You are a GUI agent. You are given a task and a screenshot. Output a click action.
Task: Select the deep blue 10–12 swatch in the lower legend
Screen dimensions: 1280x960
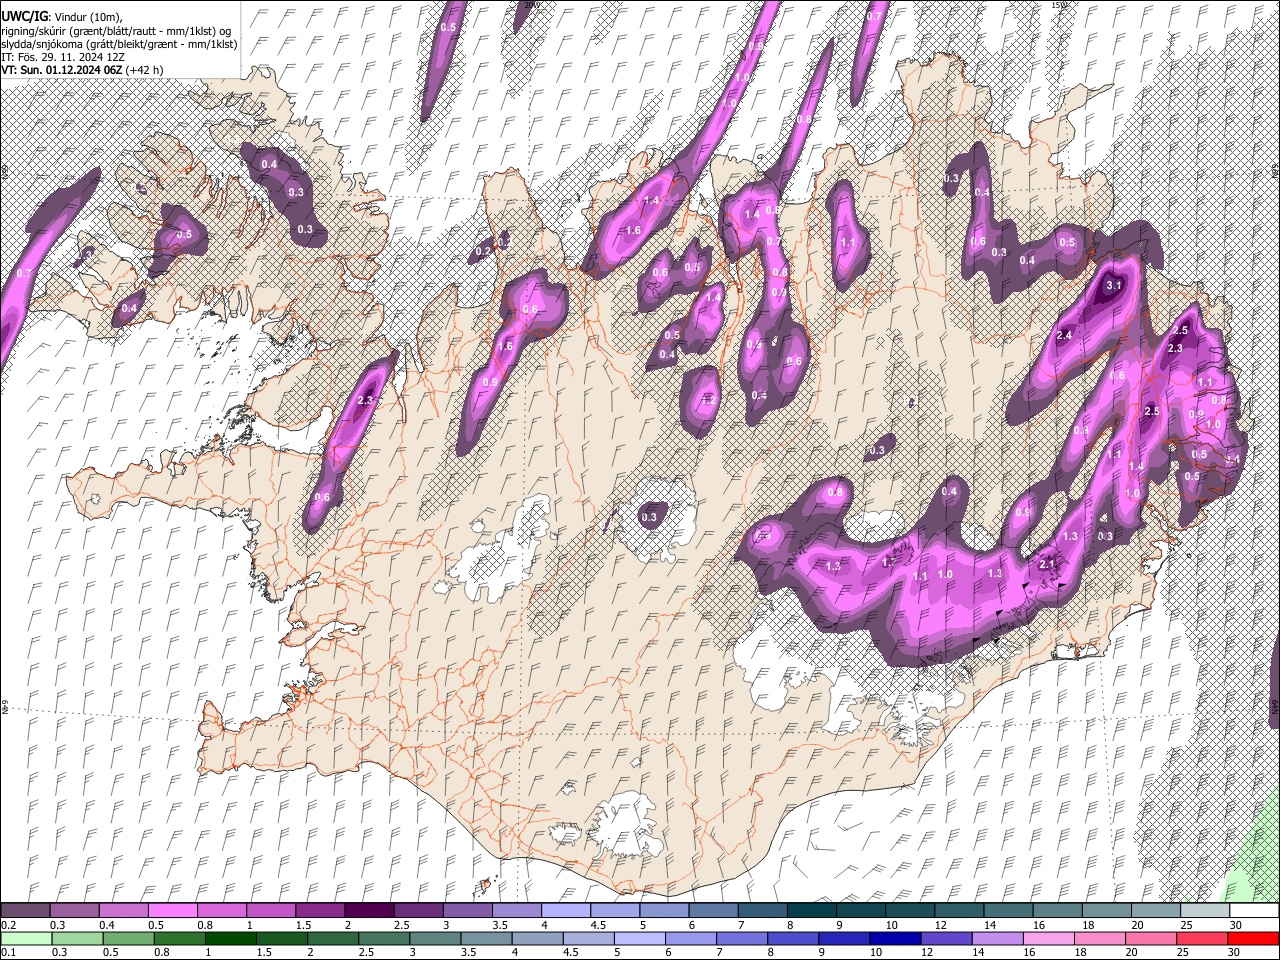point(896,938)
